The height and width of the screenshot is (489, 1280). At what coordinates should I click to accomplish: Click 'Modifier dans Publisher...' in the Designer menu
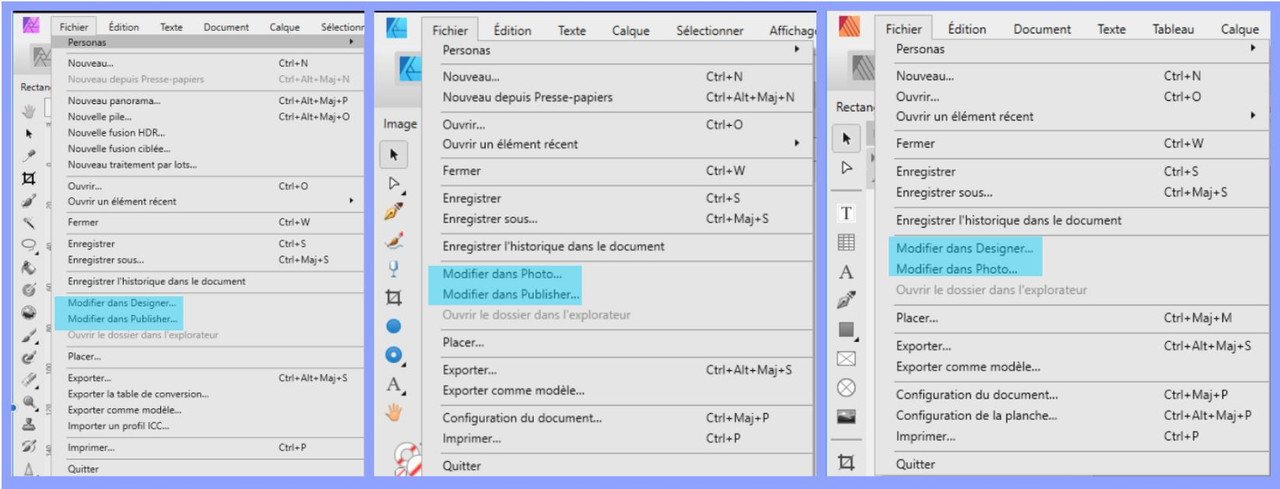[x=511, y=294]
